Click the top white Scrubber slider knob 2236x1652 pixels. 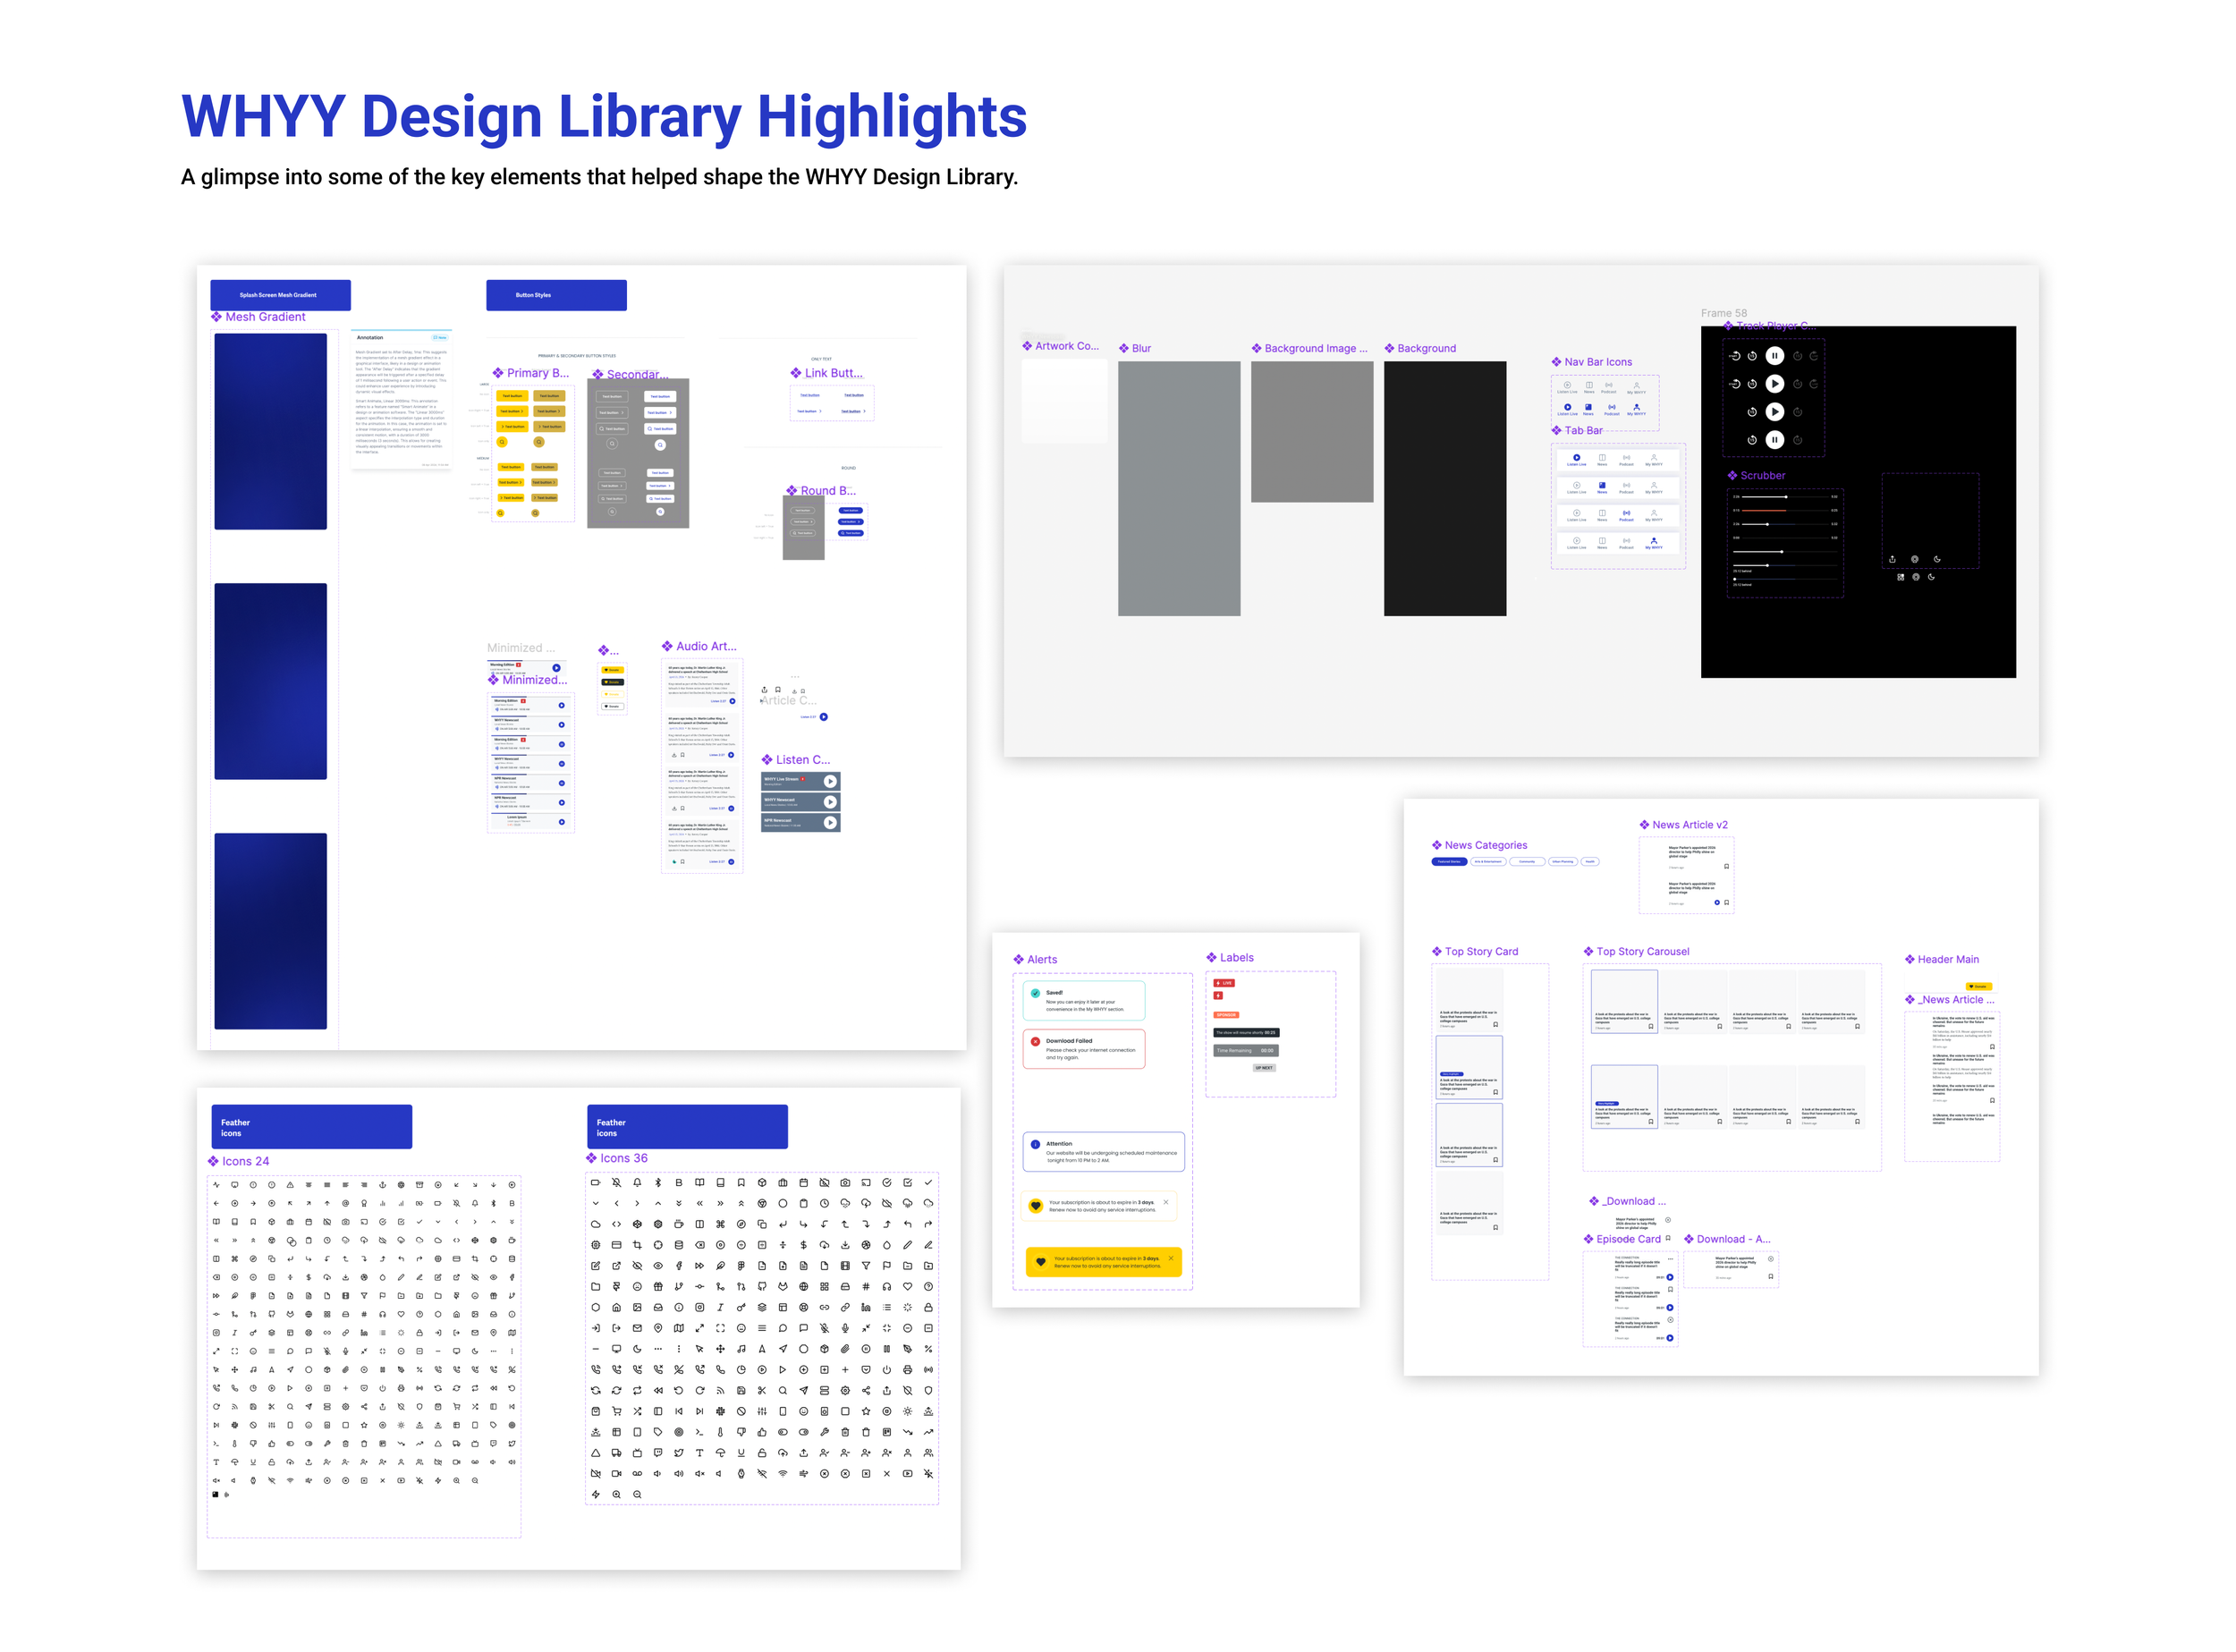click(x=1786, y=496)
